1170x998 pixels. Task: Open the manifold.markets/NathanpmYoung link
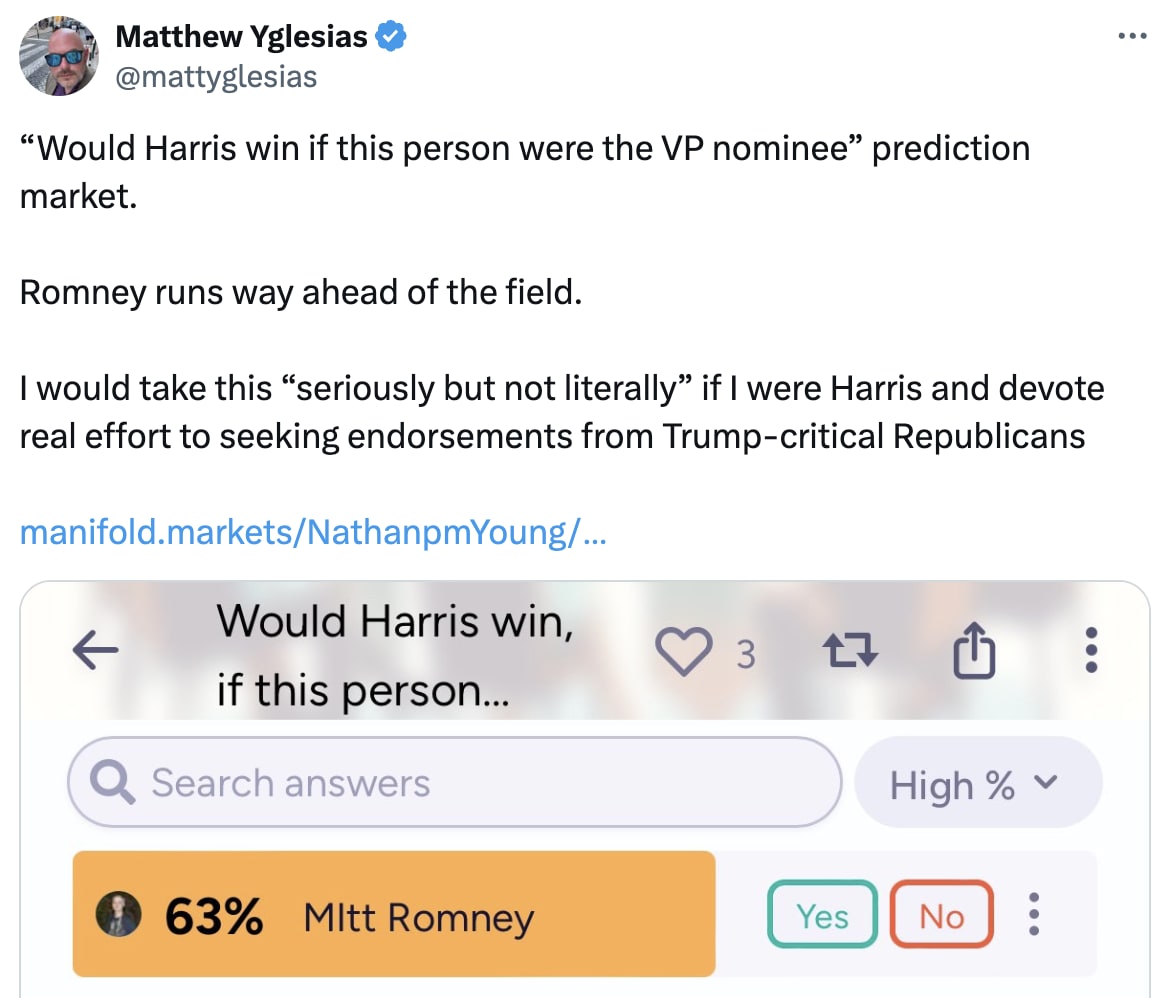[312, 531]
